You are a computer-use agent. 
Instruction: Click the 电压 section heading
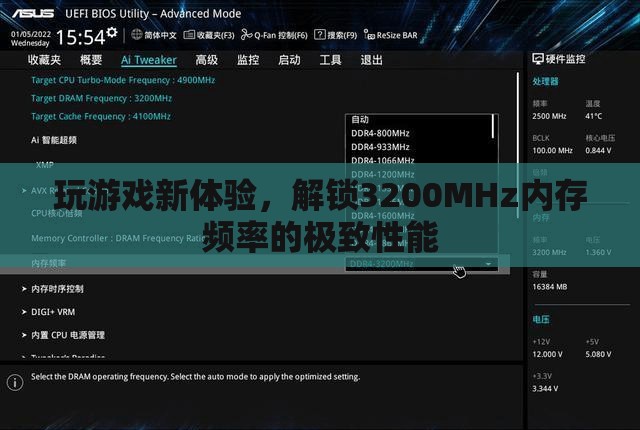[541, 319]
